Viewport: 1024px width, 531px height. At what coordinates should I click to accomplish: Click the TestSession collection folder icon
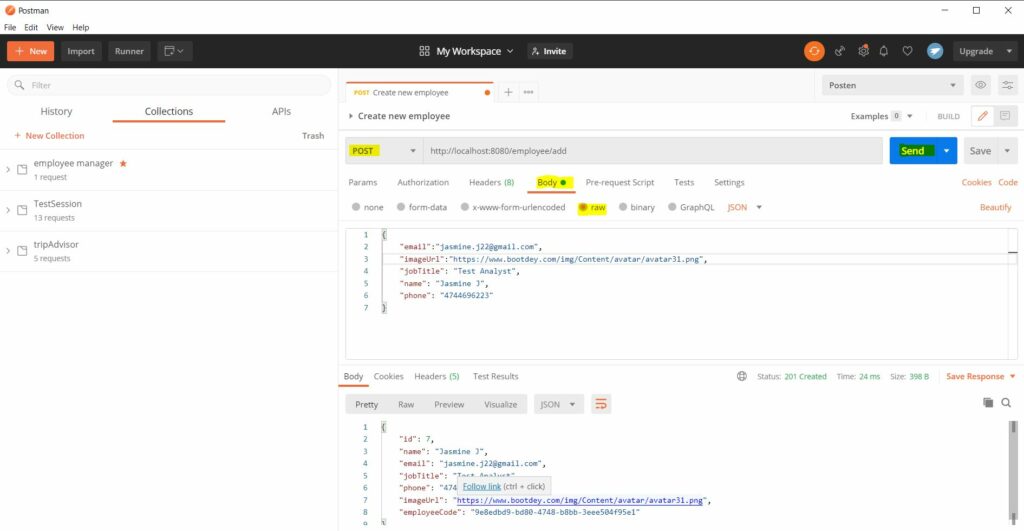click(x=22, y=210)
